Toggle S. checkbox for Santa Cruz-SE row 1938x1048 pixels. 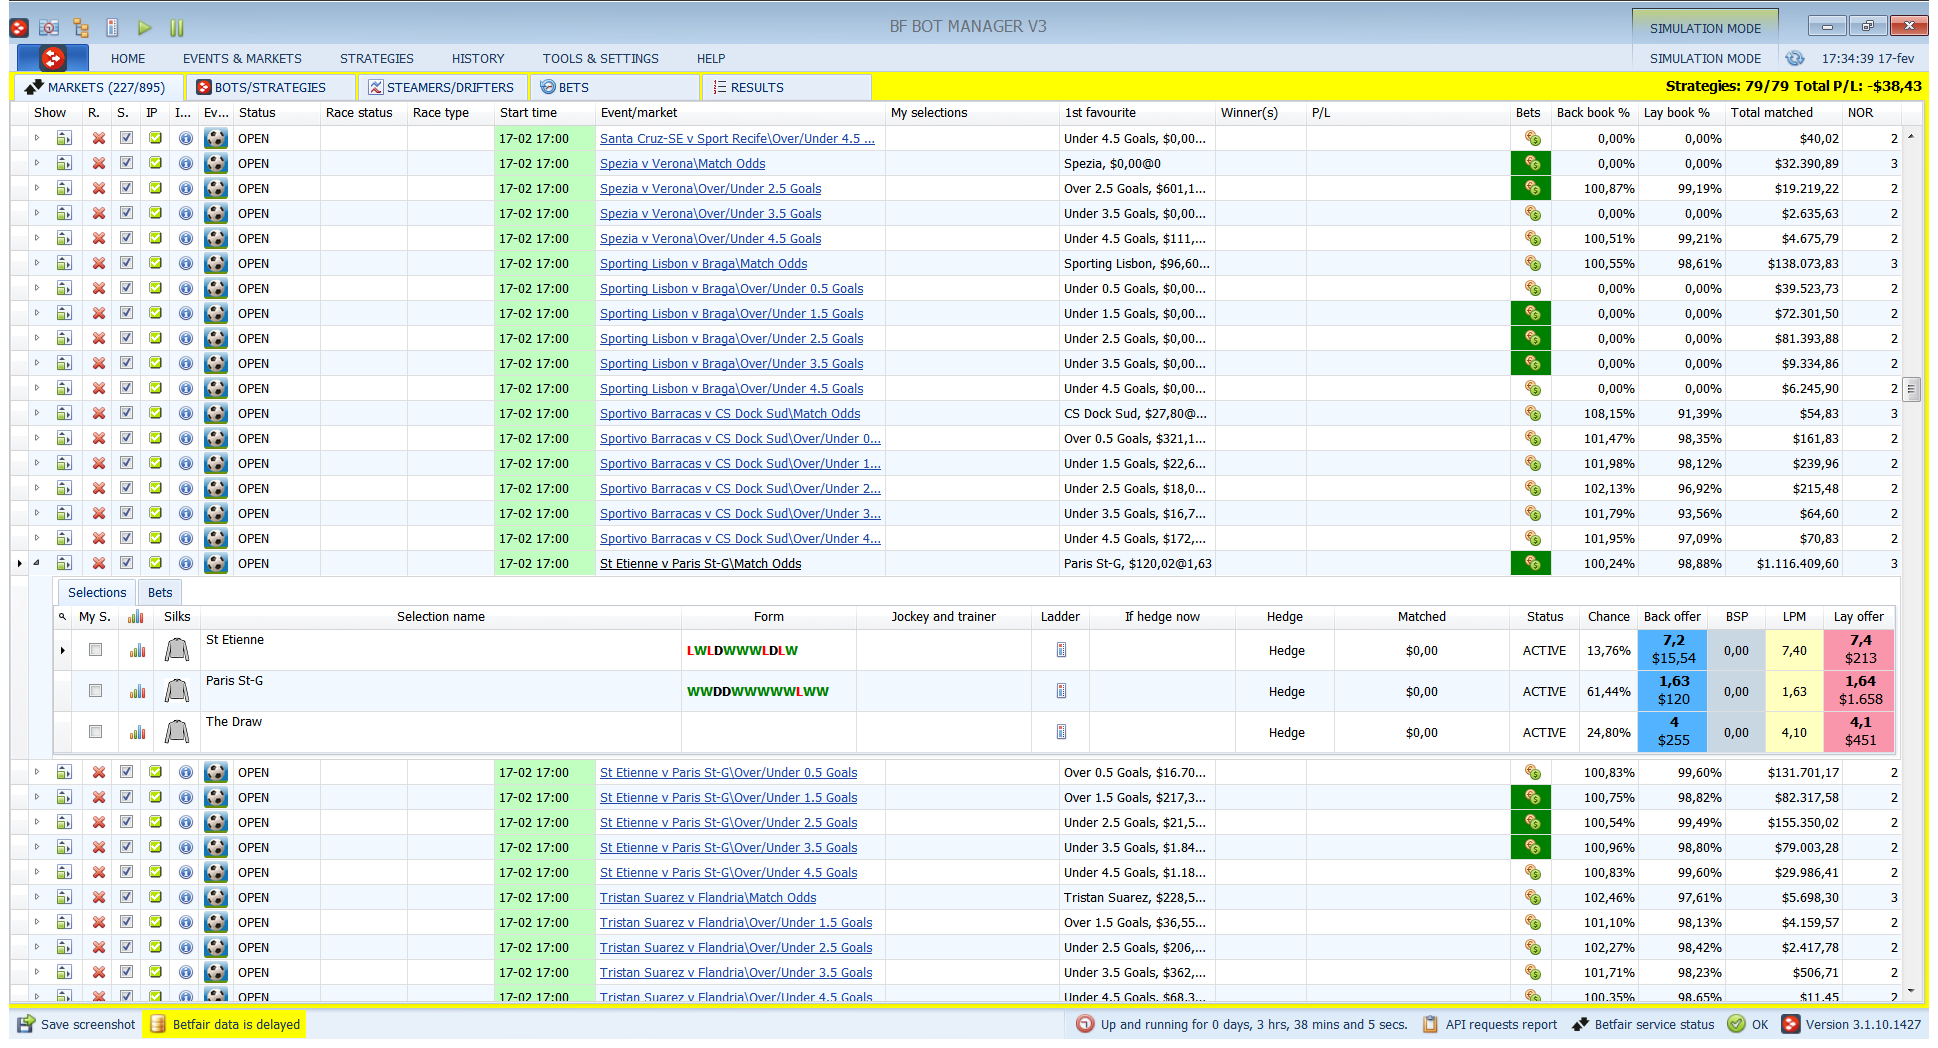coord(127,138)
